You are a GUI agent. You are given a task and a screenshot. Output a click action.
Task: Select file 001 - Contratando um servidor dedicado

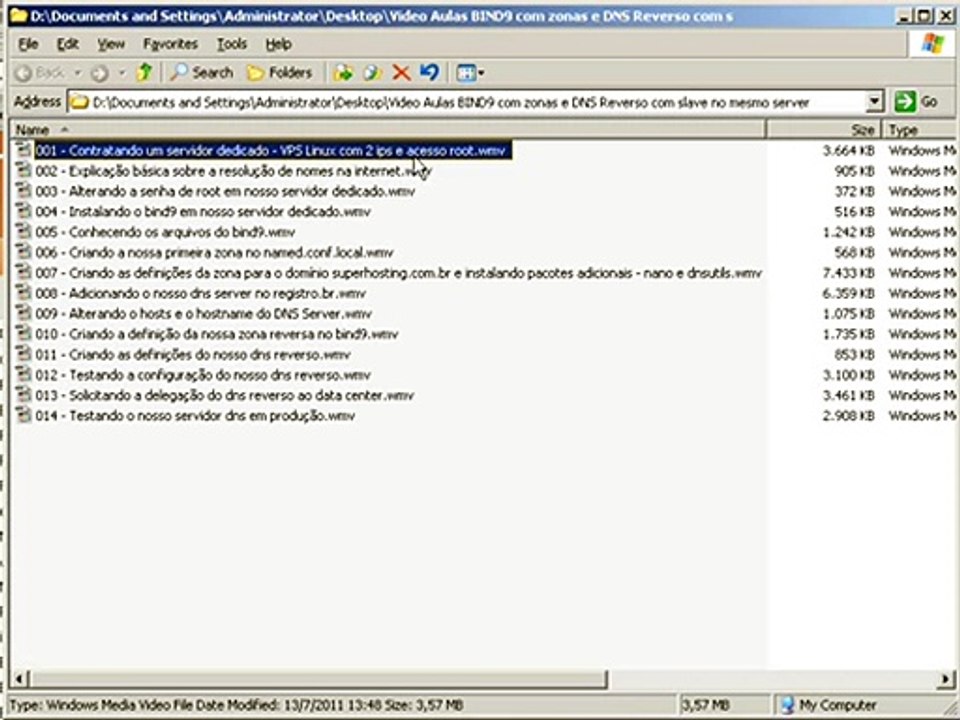pos(272,151)
